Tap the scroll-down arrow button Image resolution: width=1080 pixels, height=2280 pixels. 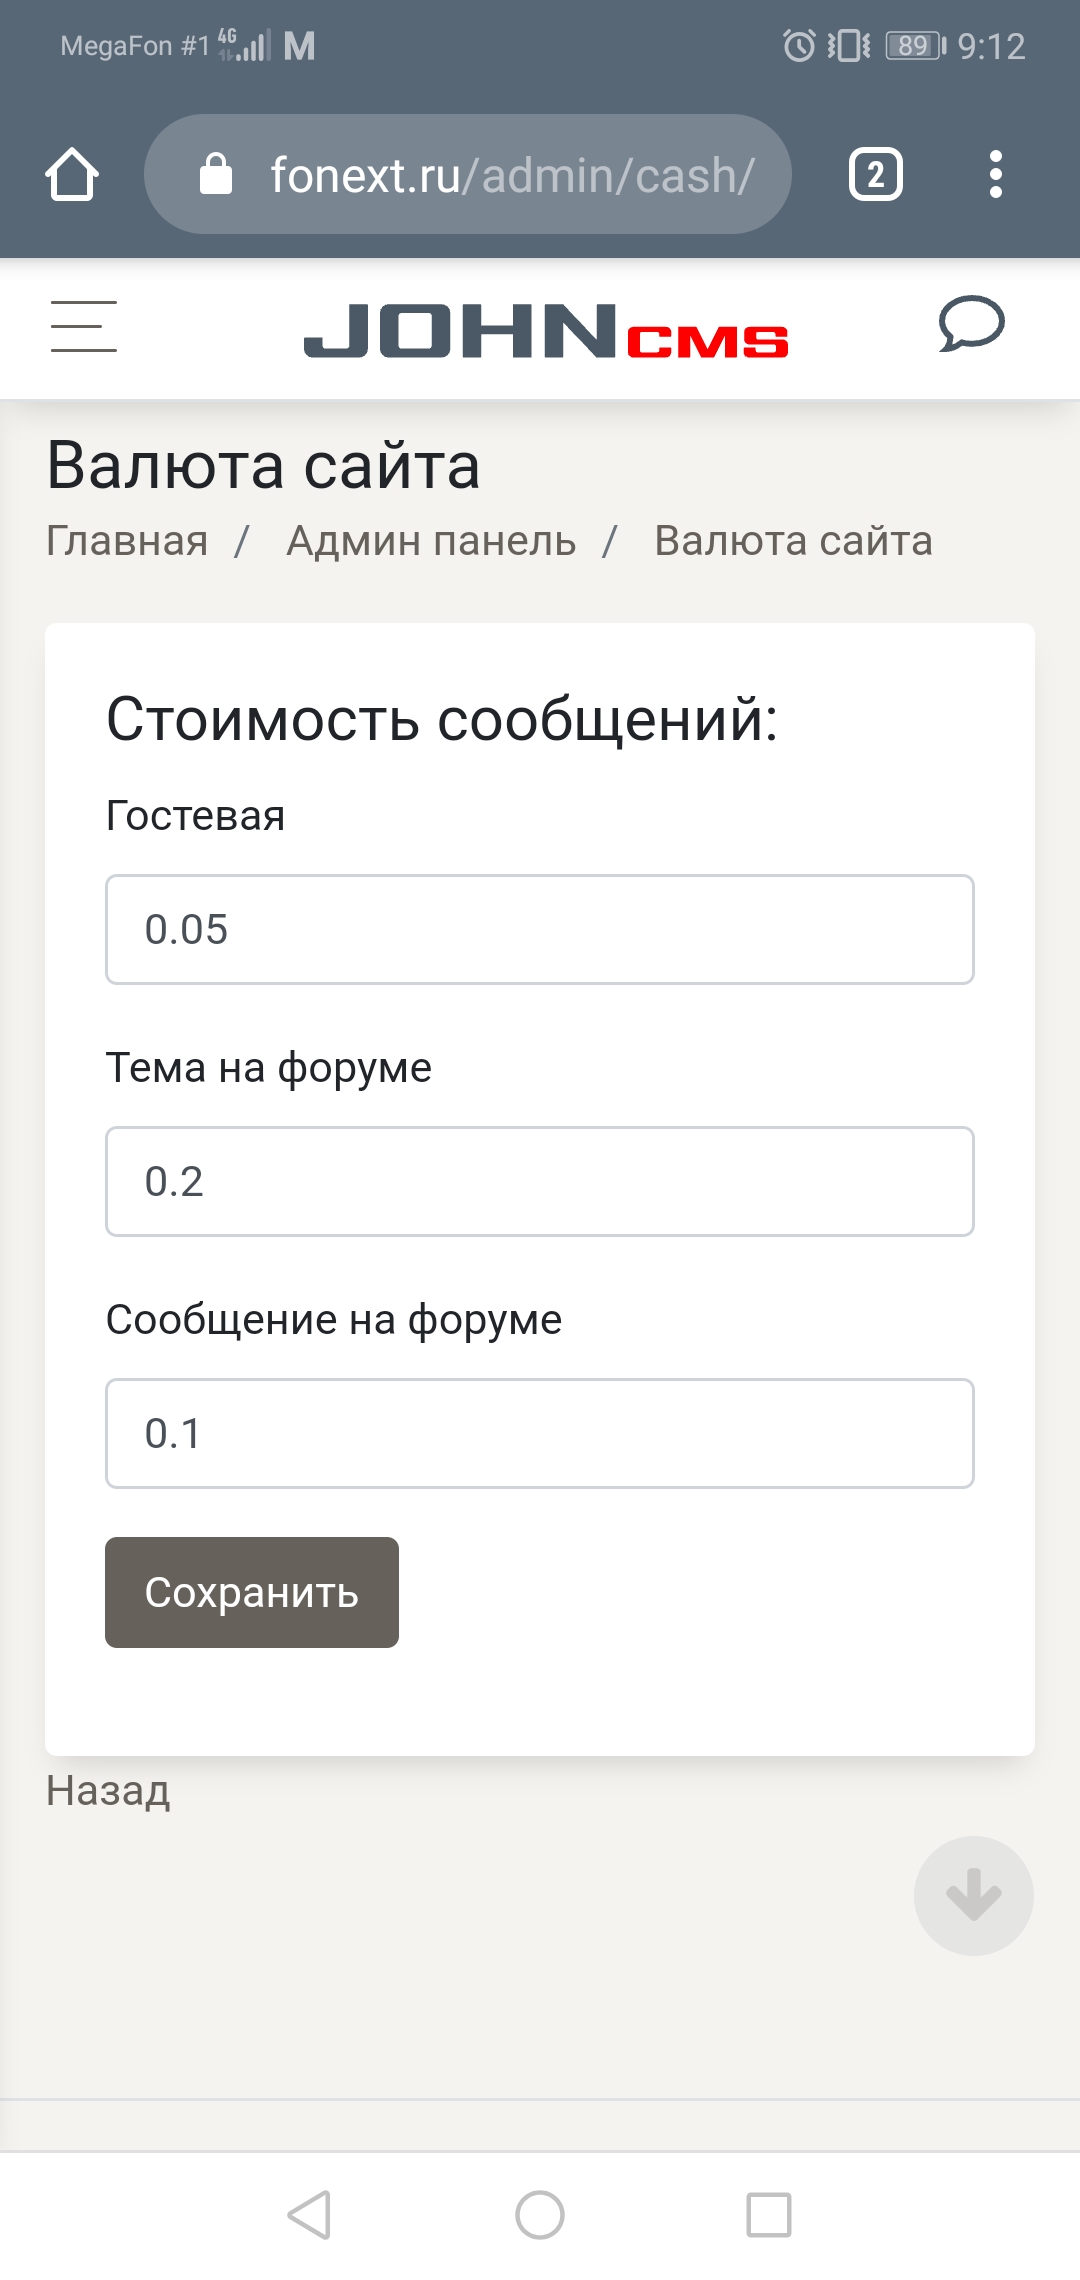(x=973, y=1895)
